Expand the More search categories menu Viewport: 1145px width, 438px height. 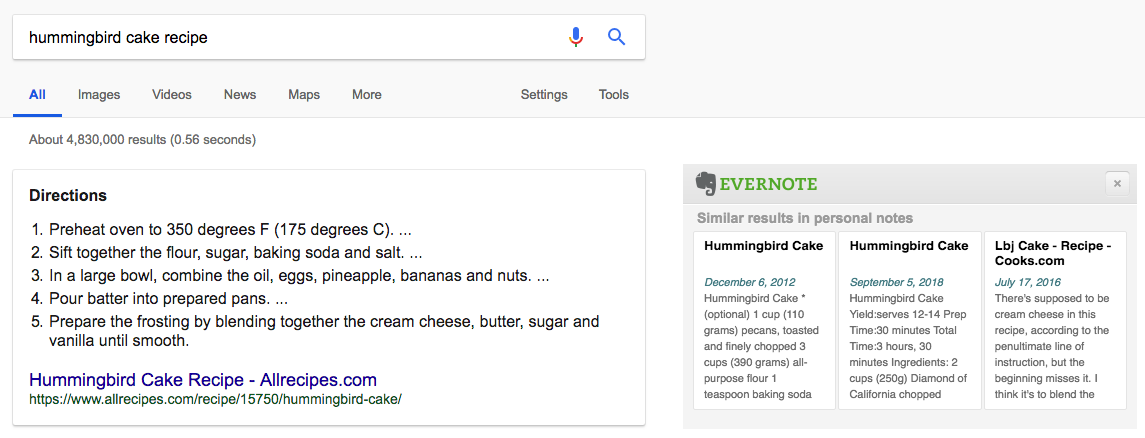pos(367,95)
